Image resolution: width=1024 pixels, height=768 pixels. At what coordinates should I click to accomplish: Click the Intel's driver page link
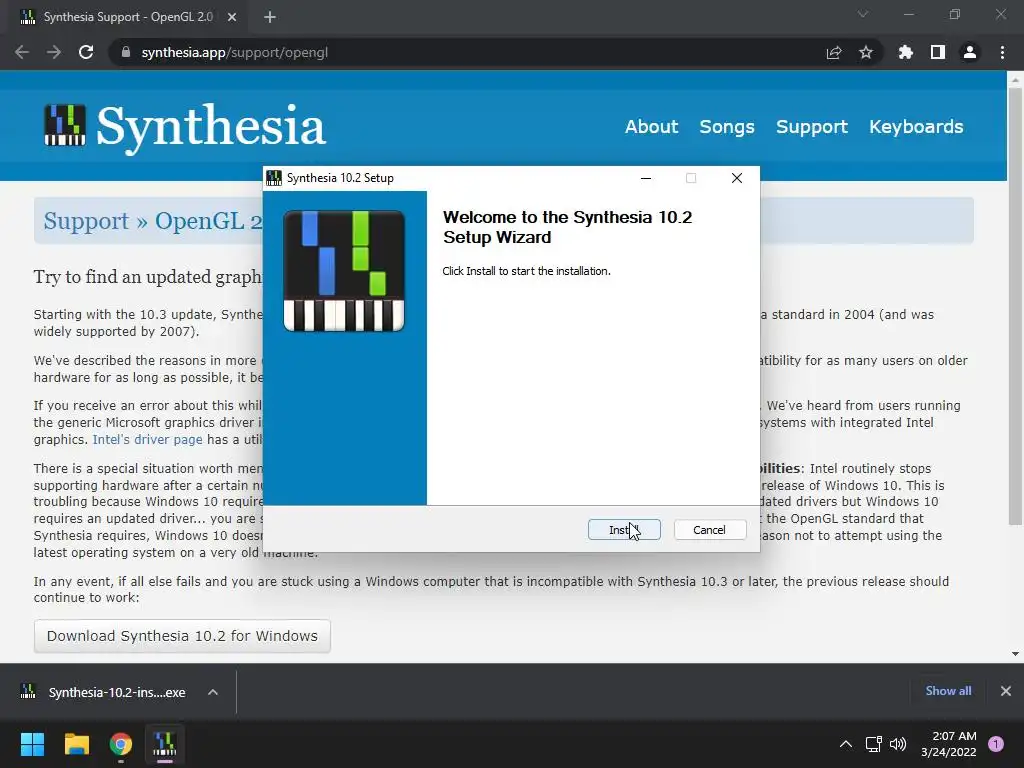[148, 440]
